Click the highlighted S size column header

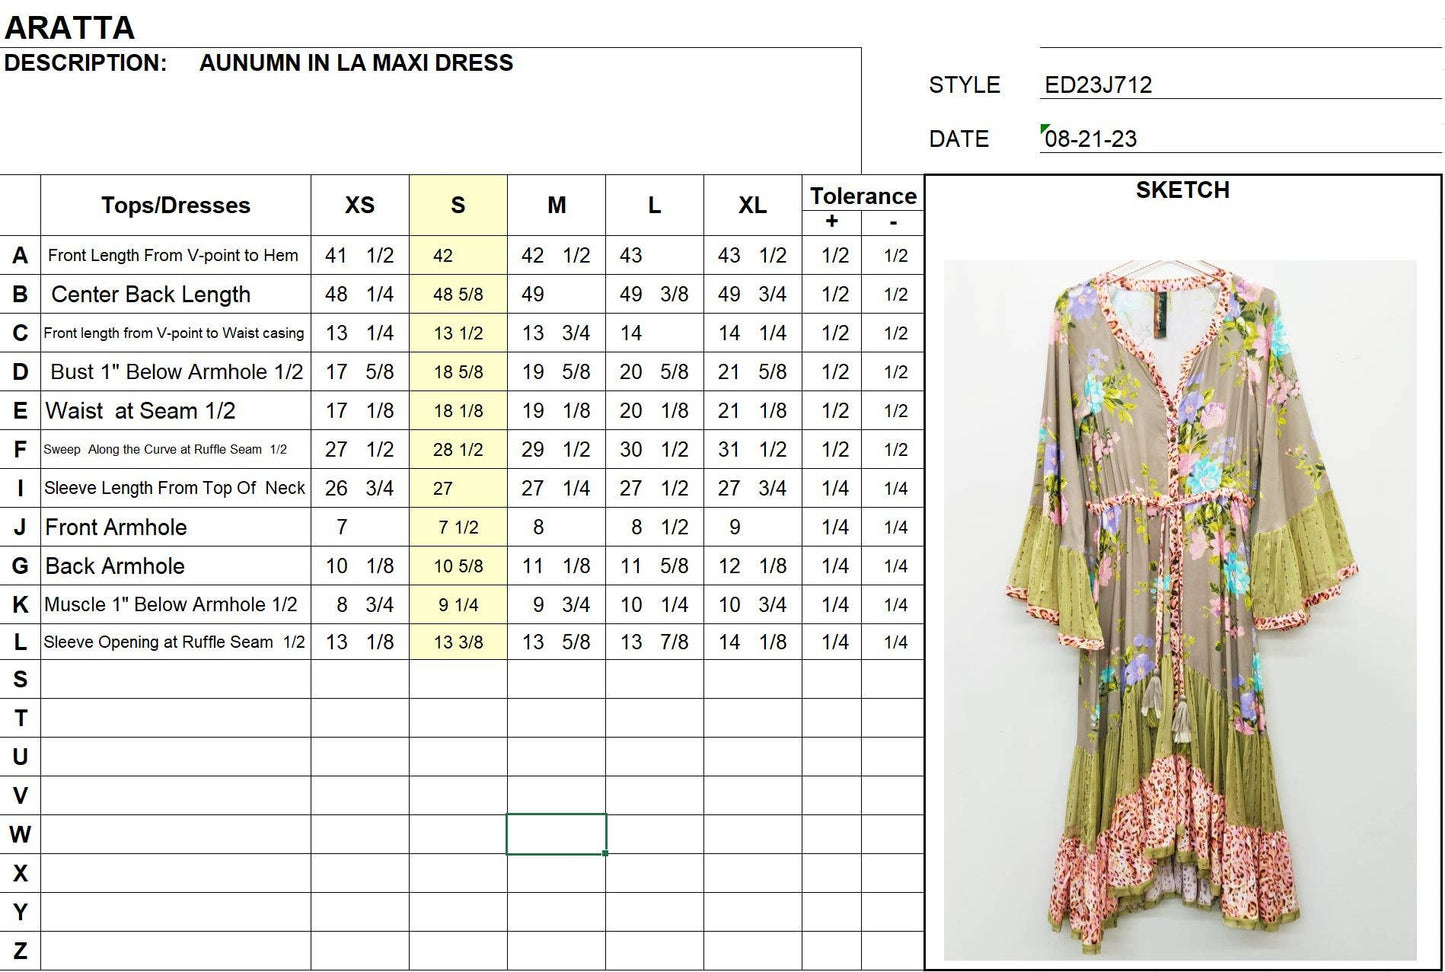457,205
